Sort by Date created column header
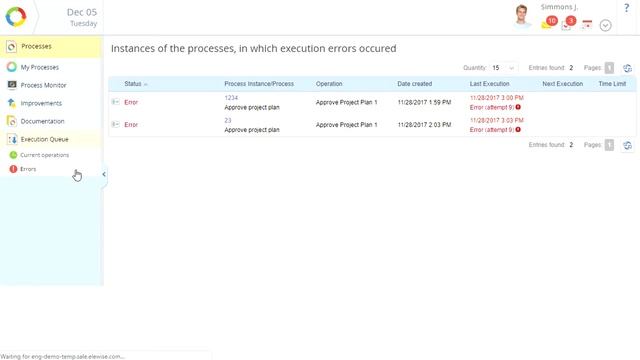 [x=415, y=84]
